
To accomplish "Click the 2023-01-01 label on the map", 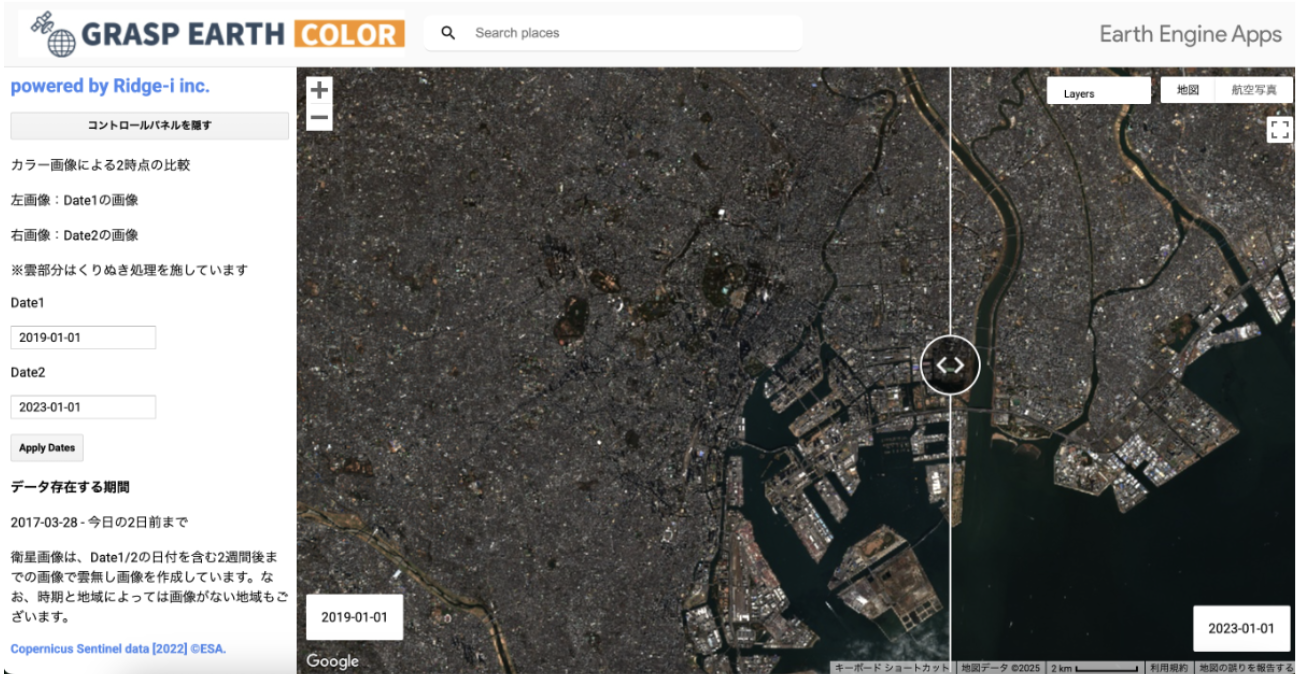I will pyautogui.click(x=1241, y=628).
